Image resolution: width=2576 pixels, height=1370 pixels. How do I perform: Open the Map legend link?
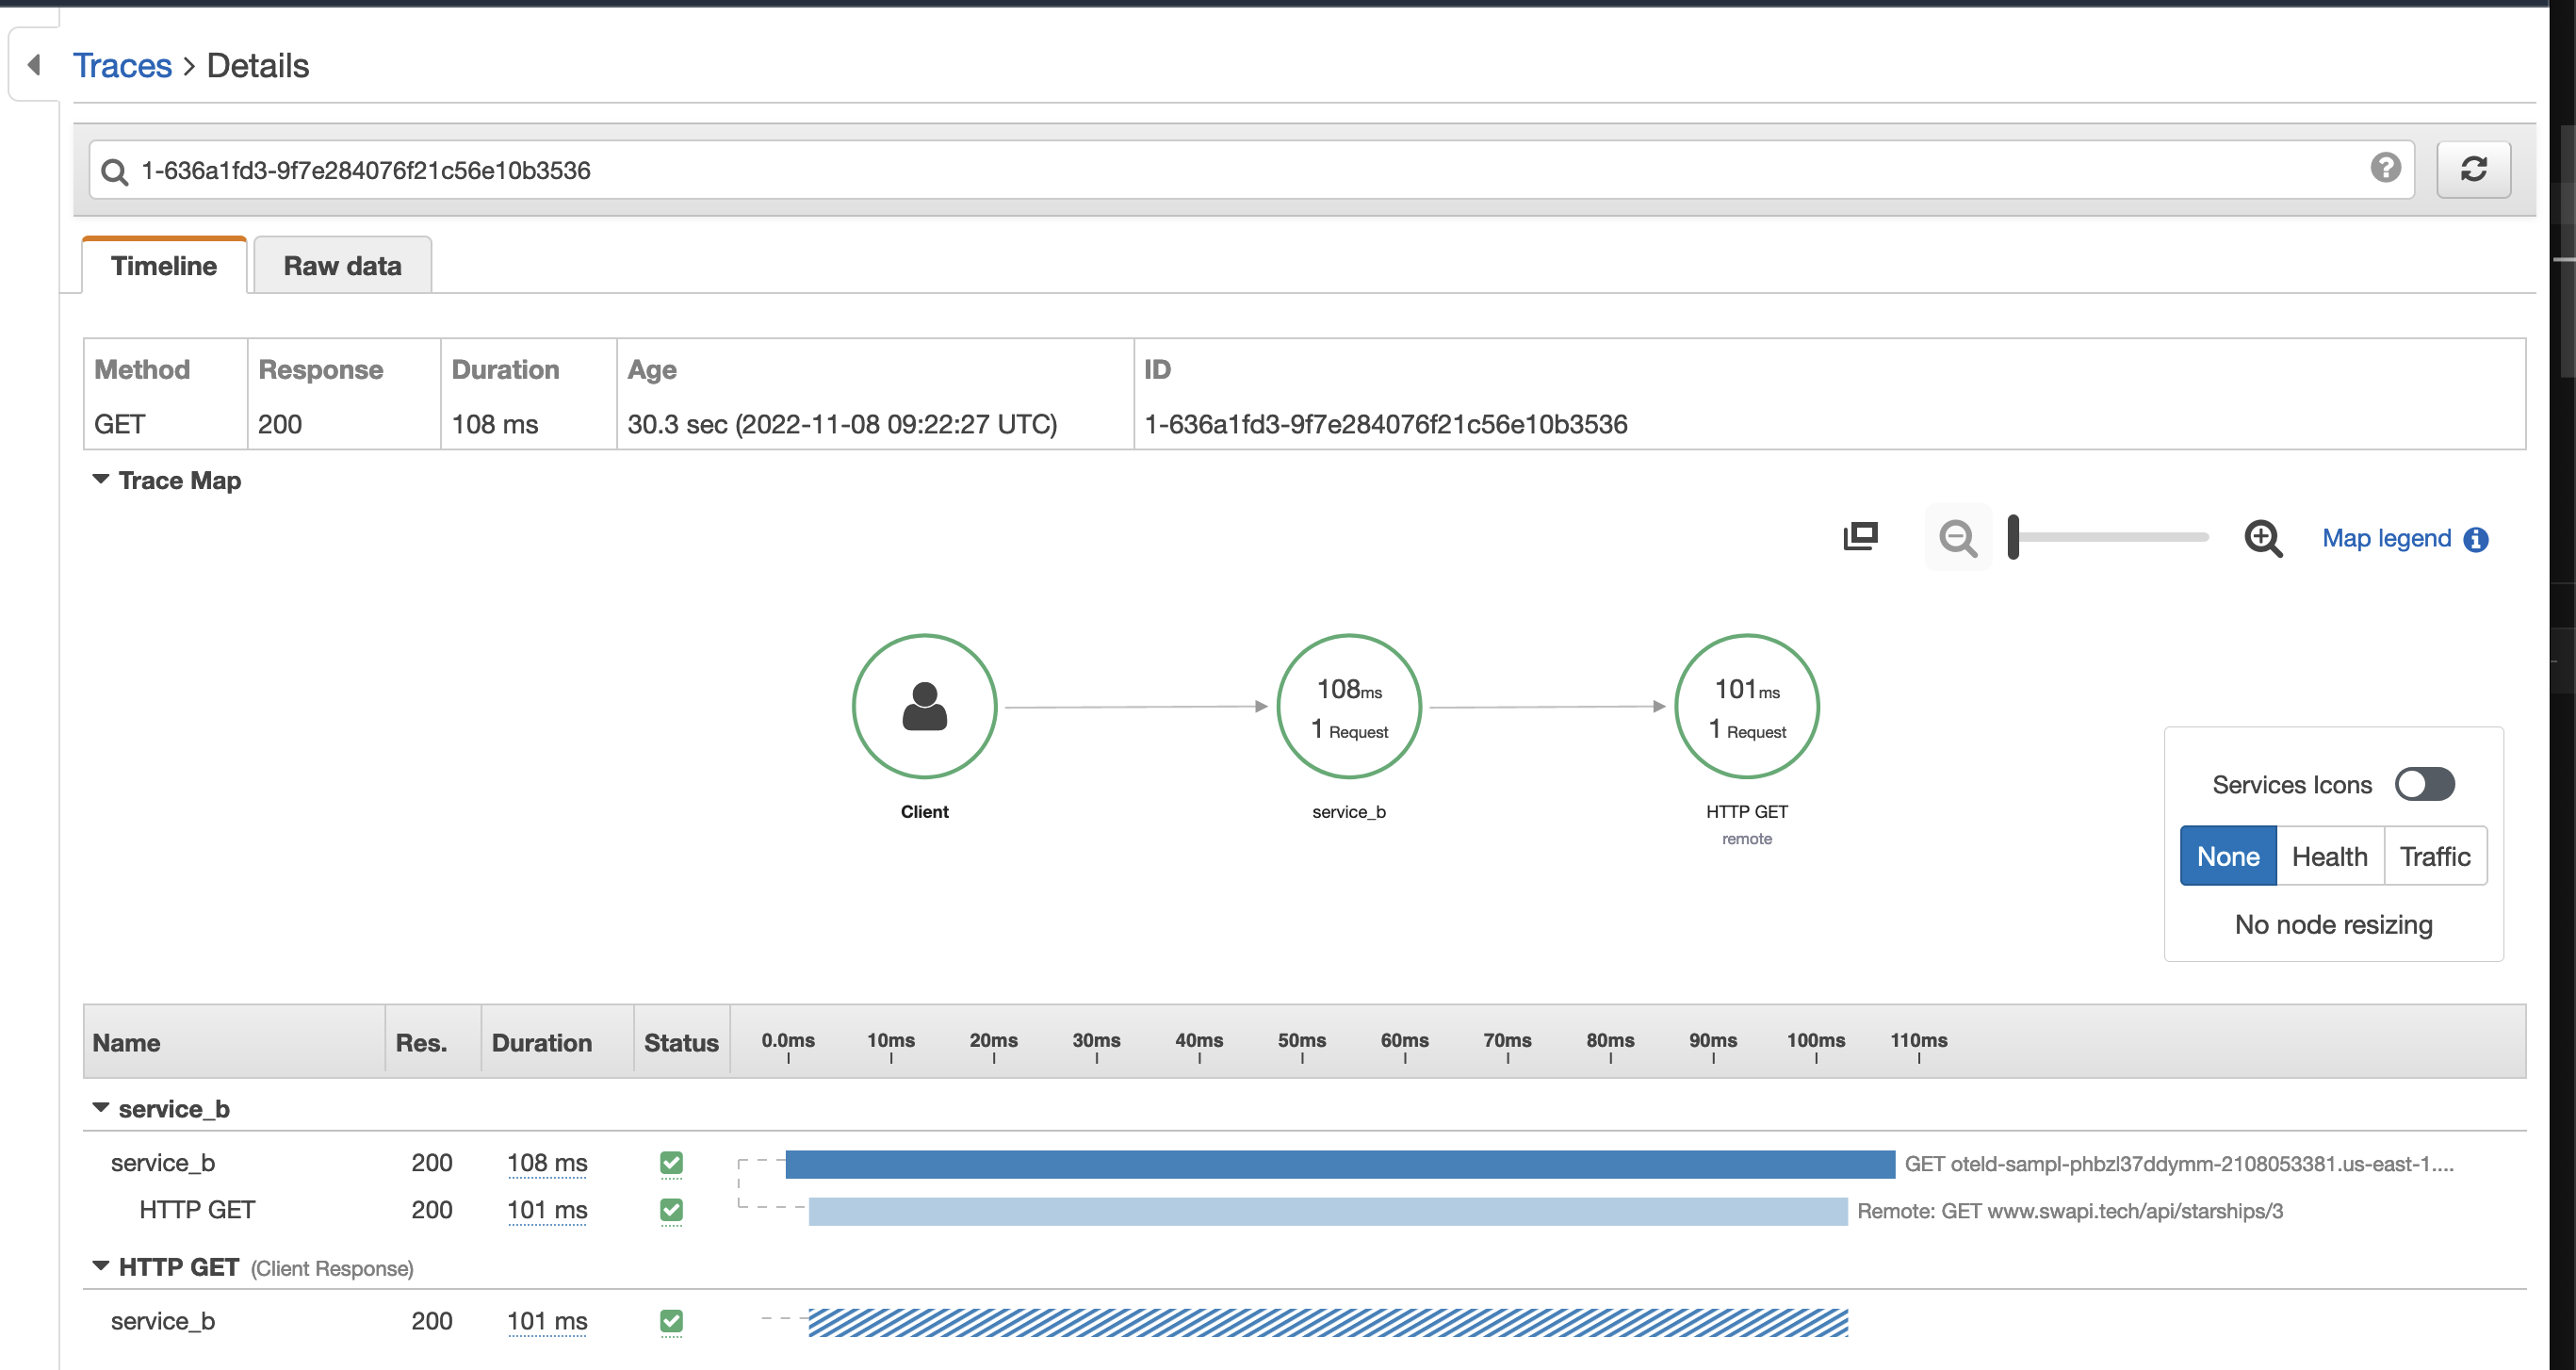(x=2386, y=539)
